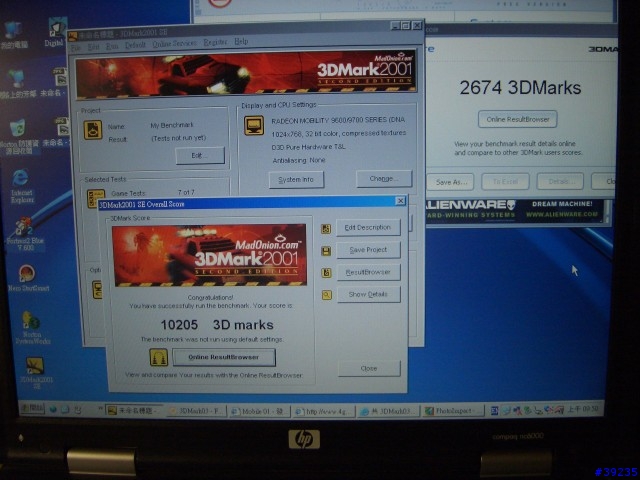
Task: Switch to the 3DMark03 - F... taskbar button
Action: tap(196, 411)
